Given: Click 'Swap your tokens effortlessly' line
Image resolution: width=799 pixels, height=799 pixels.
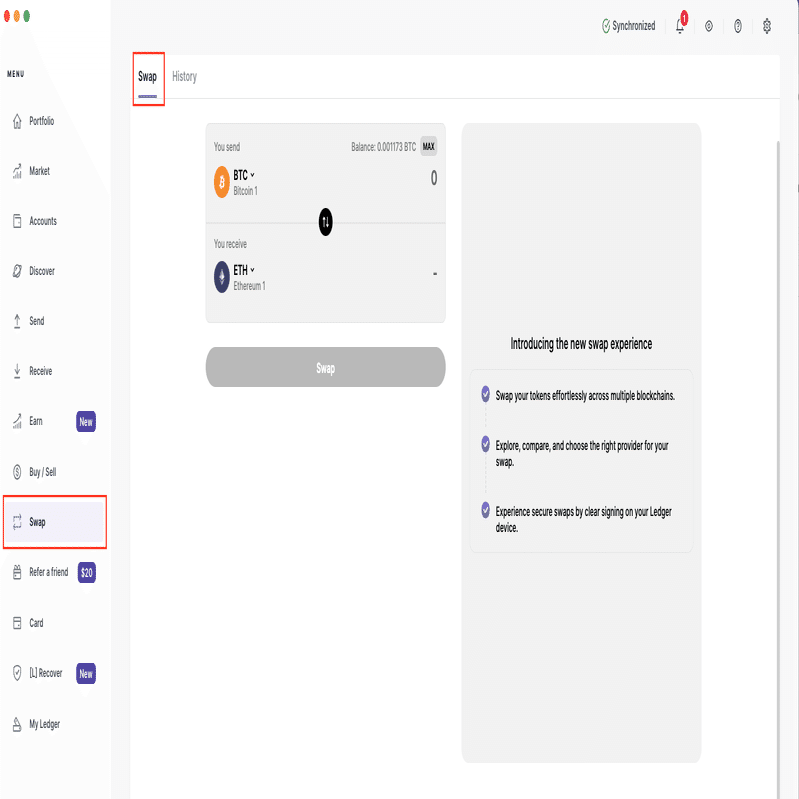Looking at the screenshot, I should [585, 396].
